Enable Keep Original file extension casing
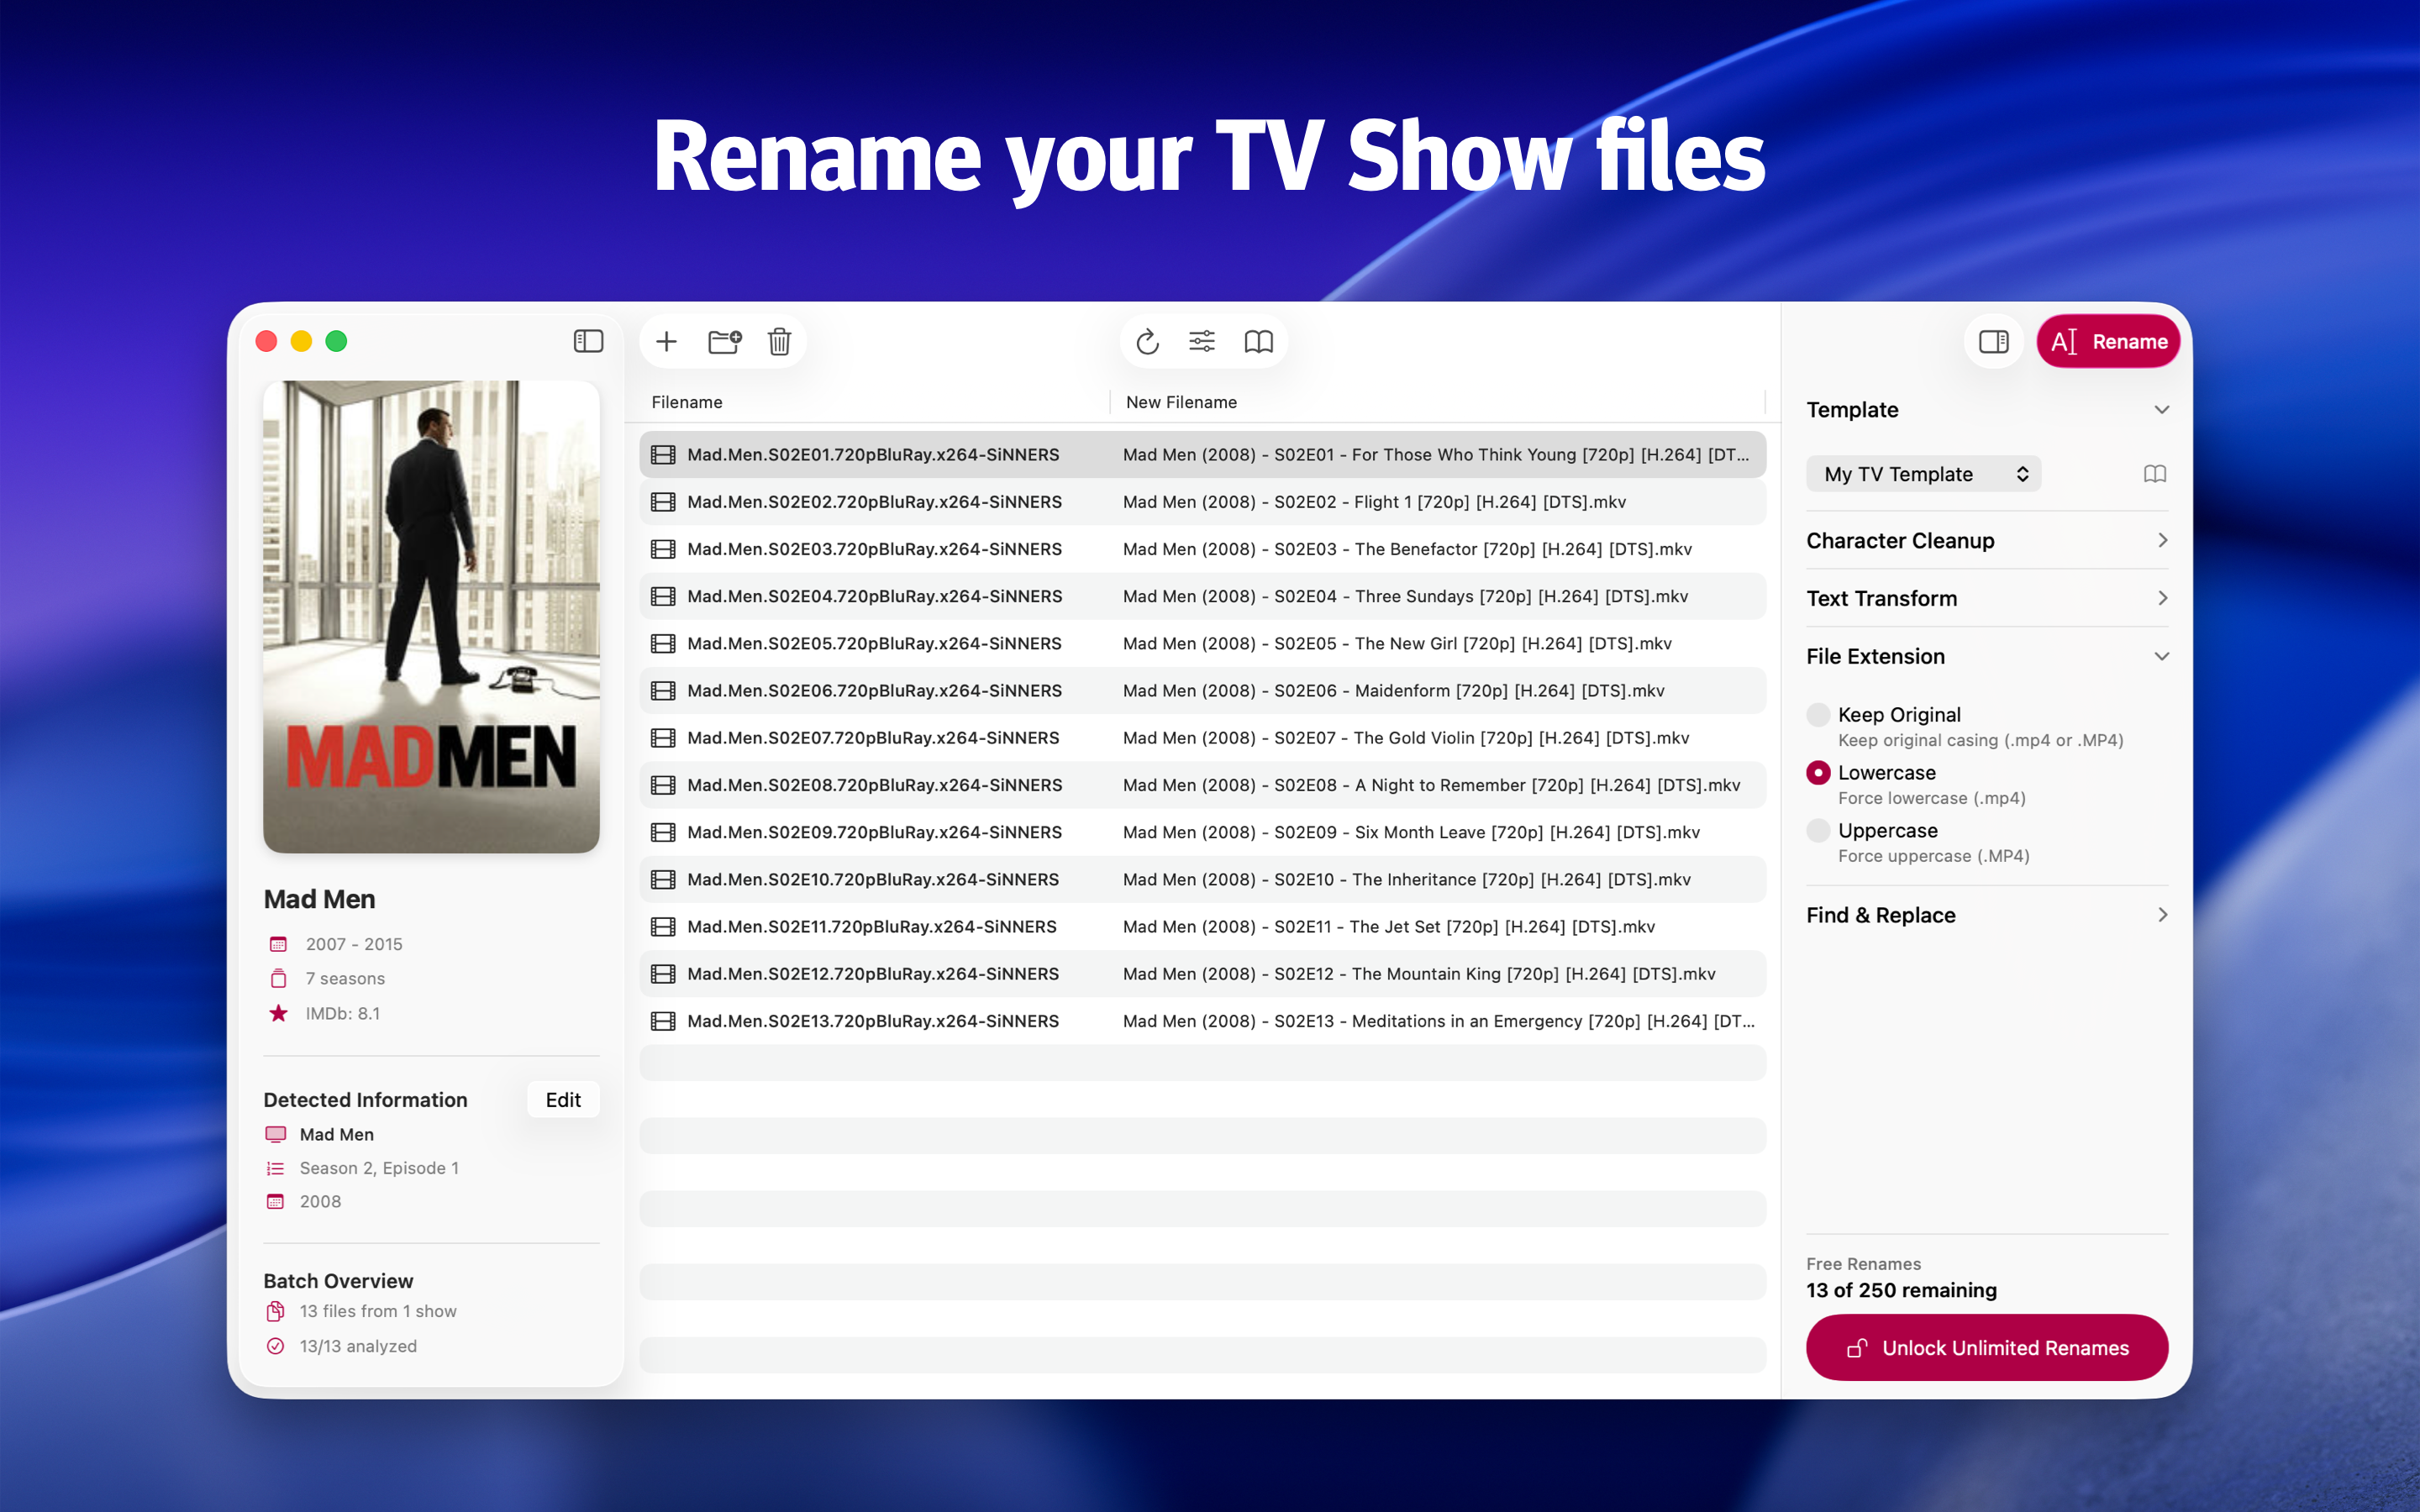Image resolution: width=2420 pixels, height=1512 pixels. point(1818,714)
